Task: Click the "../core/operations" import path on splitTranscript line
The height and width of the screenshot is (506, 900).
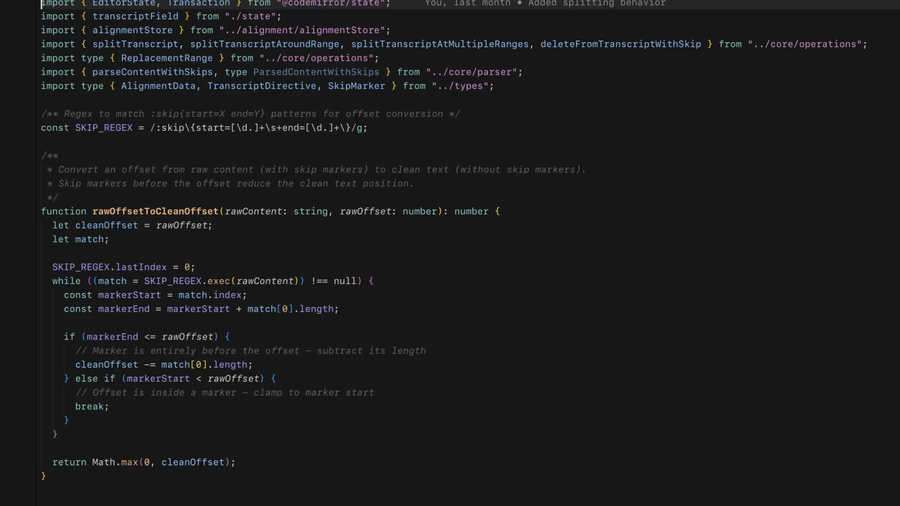Action: [x=806, y=44]
